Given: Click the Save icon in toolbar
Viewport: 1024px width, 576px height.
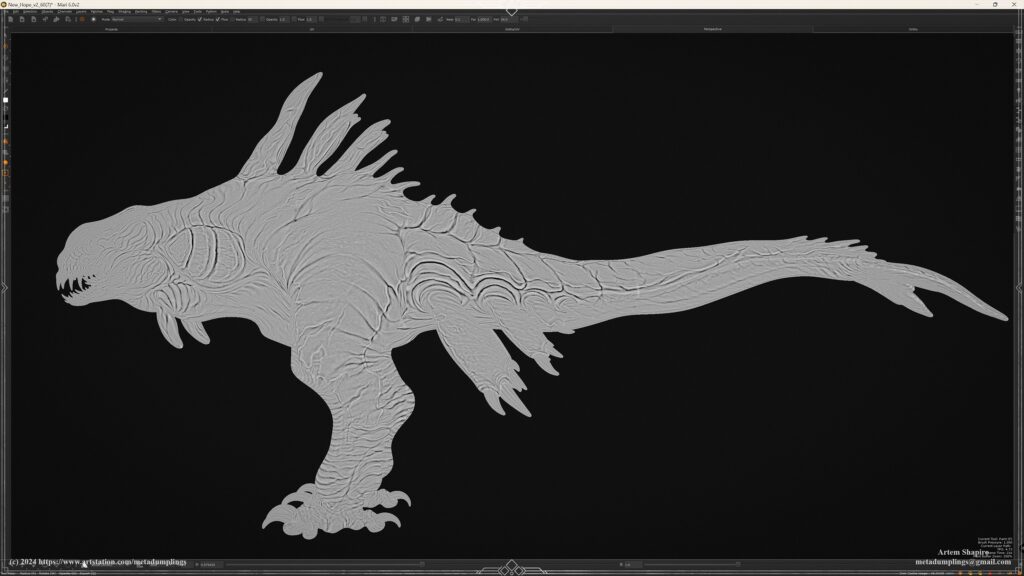Looking at the screenshot, I should pos(33,19).
